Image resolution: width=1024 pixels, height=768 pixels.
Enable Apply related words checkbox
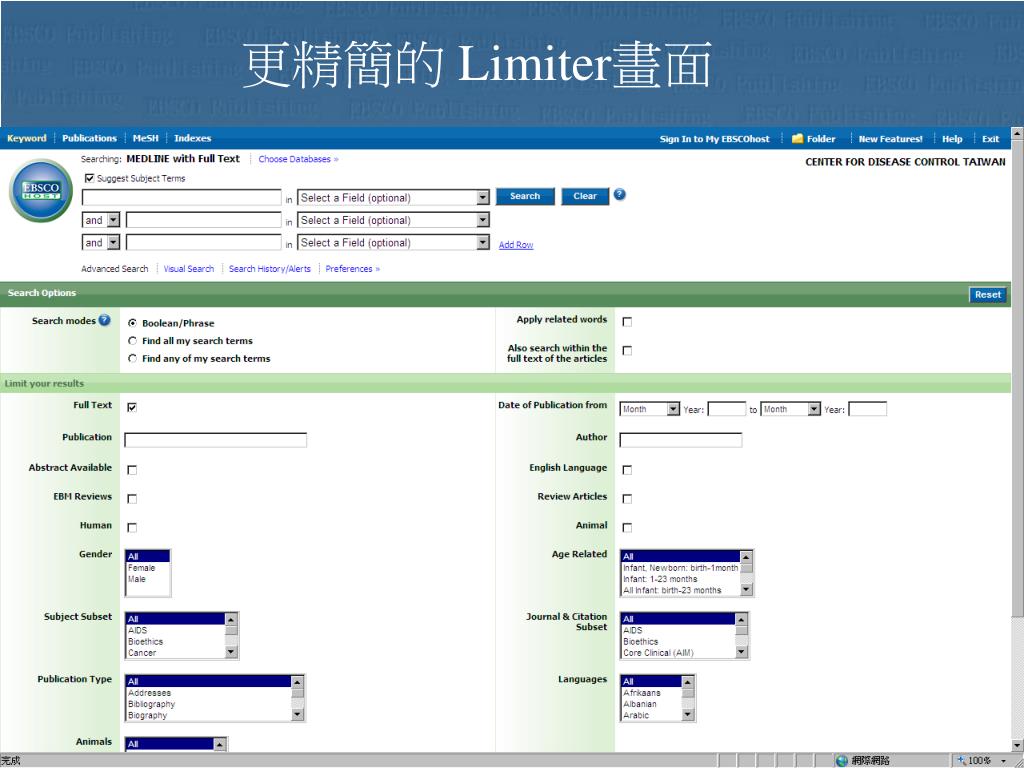click(x=627, y=322)
